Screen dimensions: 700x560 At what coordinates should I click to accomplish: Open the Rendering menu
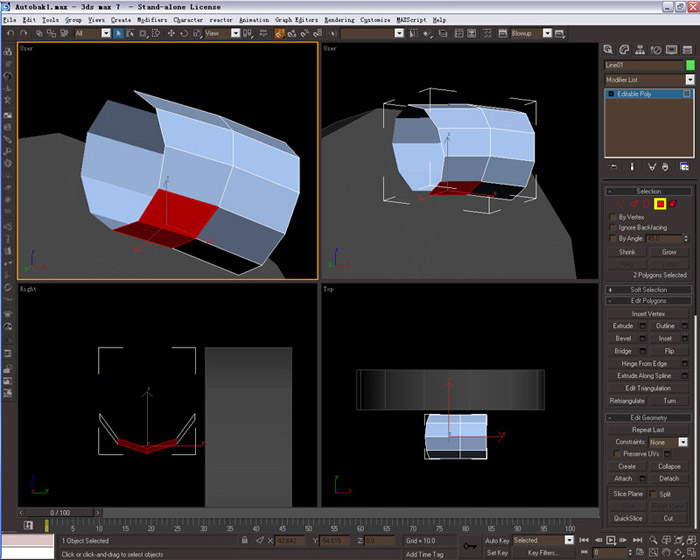coord(339,20)
